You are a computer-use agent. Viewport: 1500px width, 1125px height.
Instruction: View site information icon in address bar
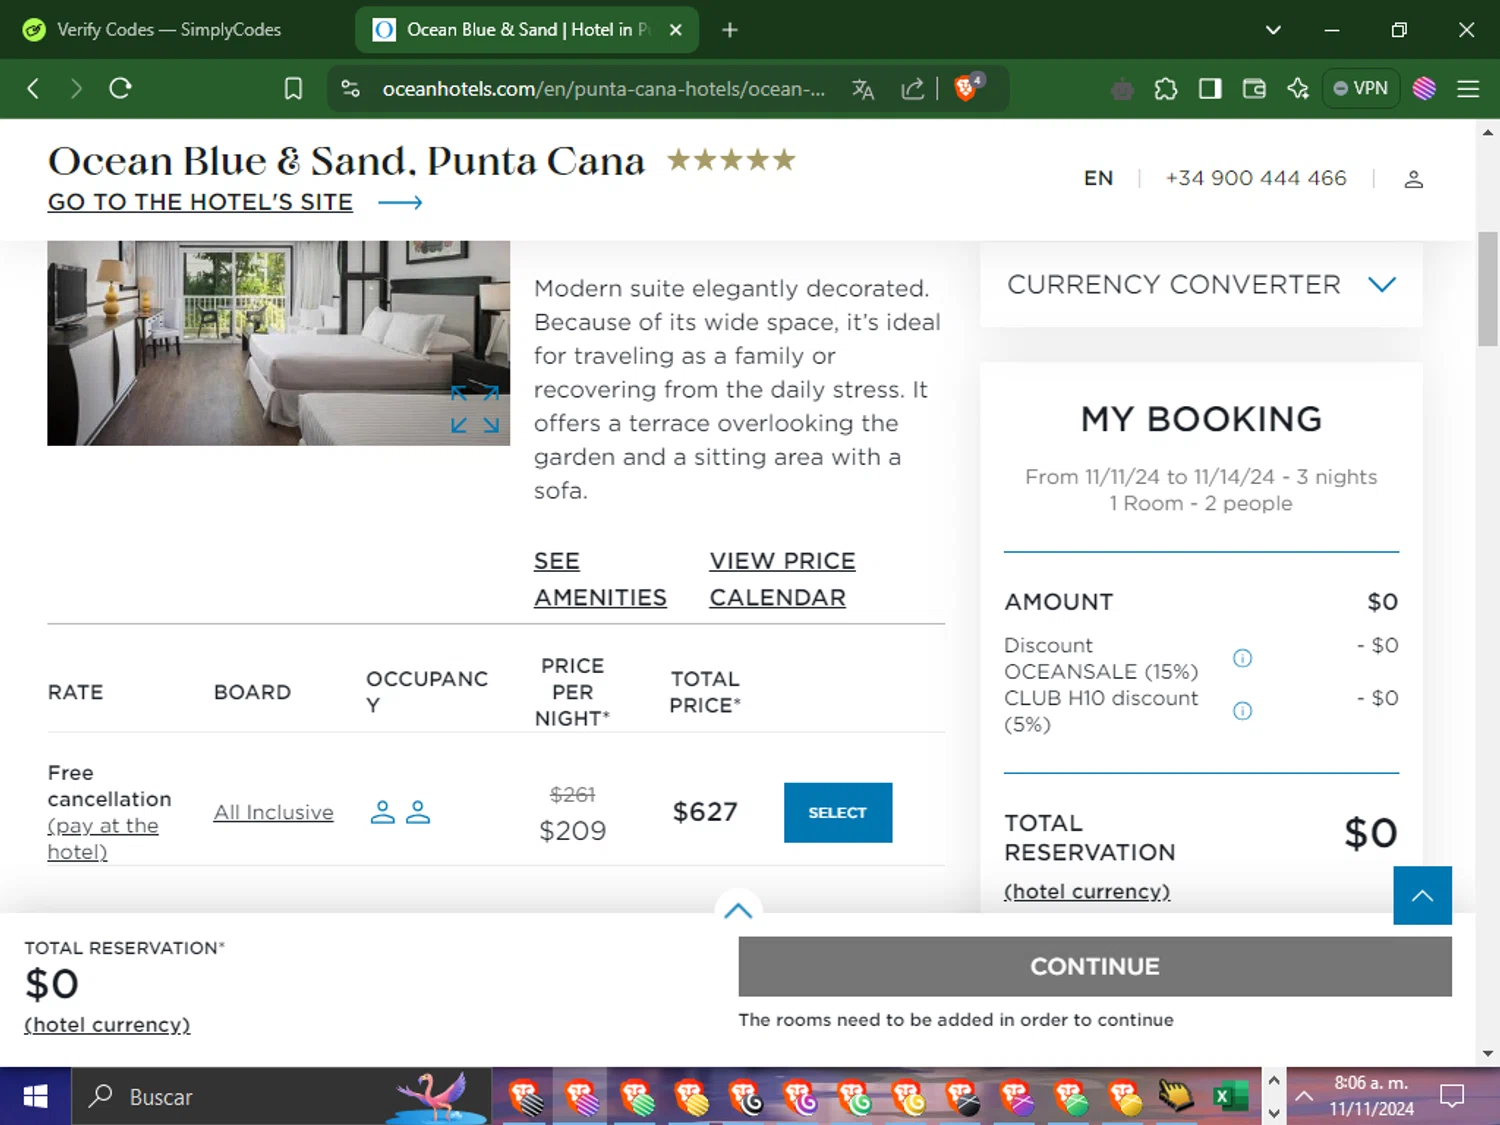tap(350, 89)
